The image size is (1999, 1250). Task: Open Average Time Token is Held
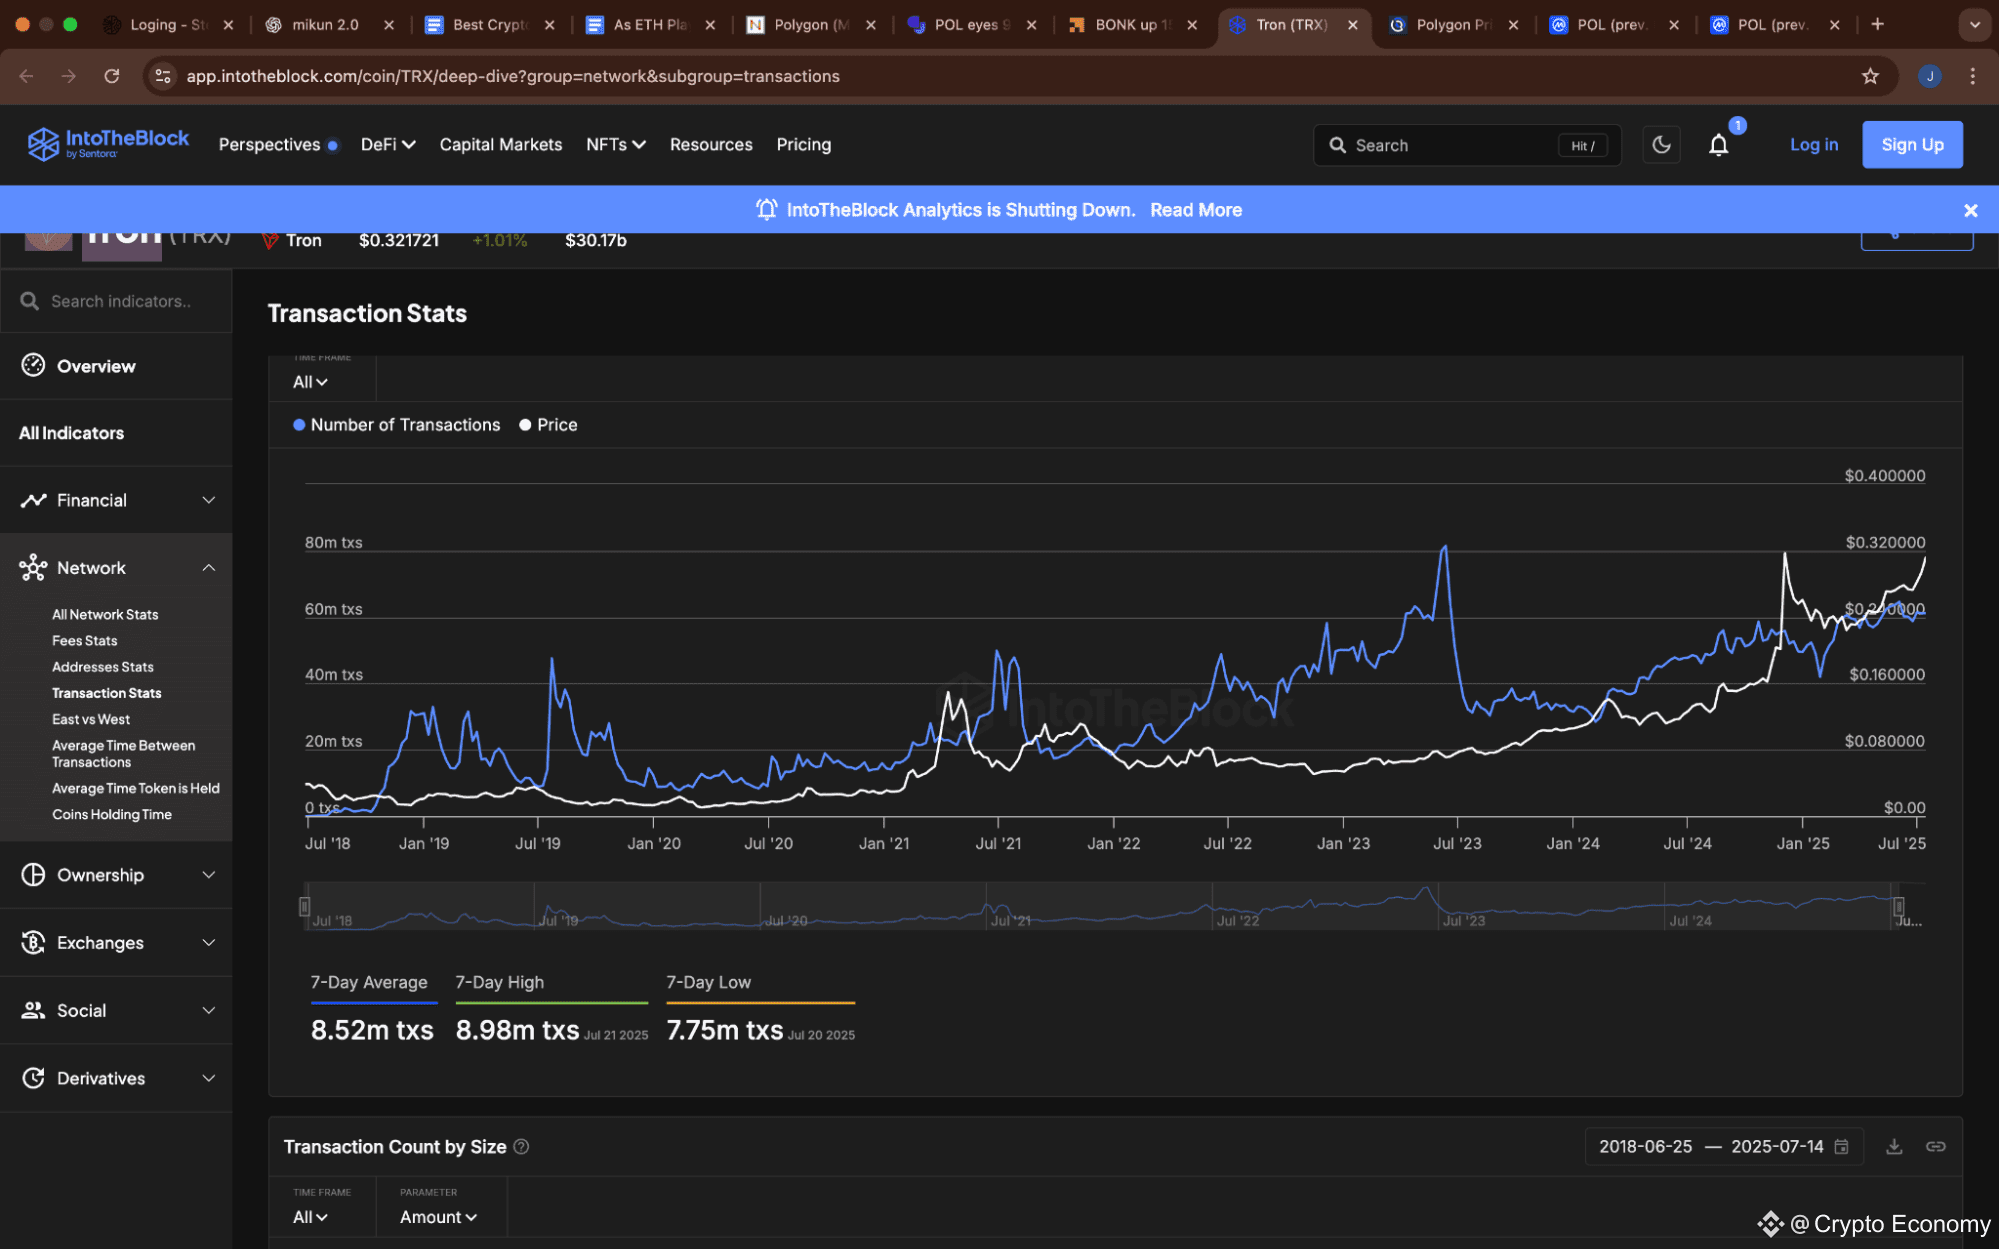click(135, 788)
